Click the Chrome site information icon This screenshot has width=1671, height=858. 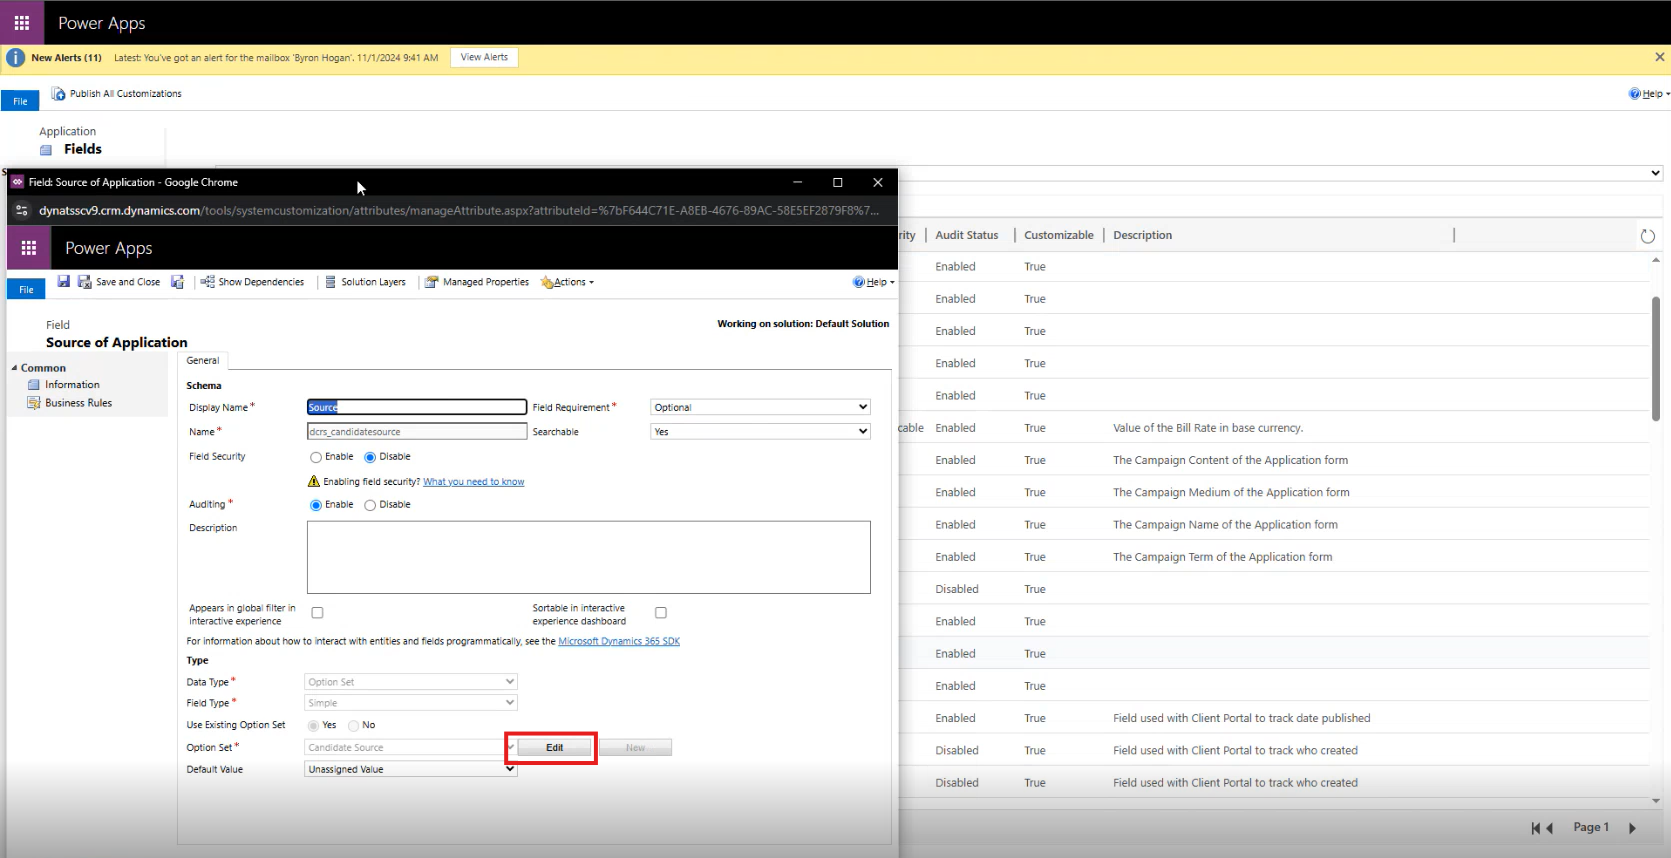click(x=22, y=211)
